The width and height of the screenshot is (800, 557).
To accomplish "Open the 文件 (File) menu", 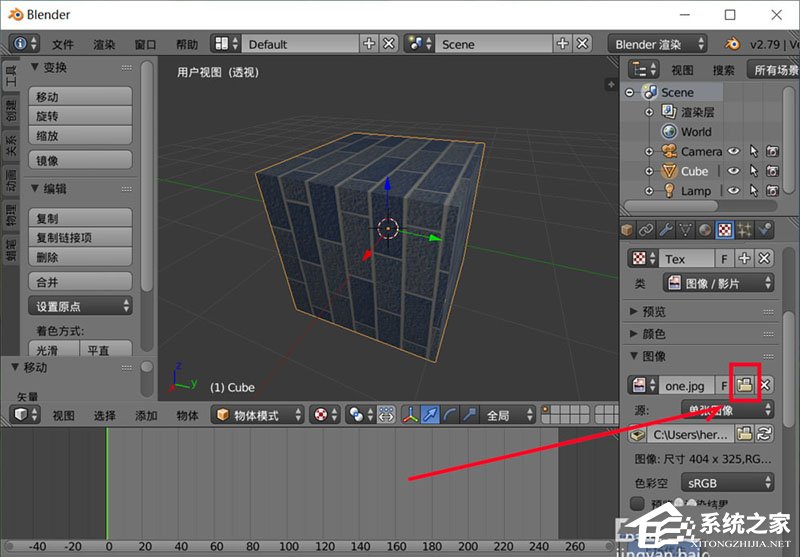I will [63, 44].
